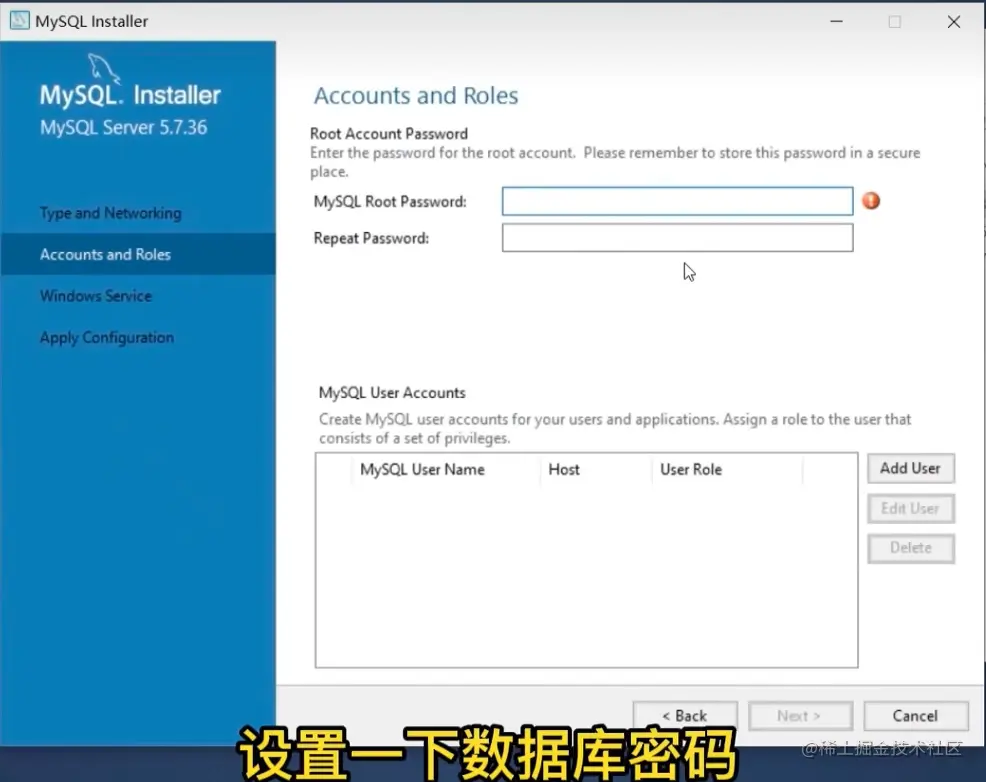Viewport: 986px width, 782px height.
Task: Click the MySQL Server 5.7.36 text
Action: click(123, 128)
